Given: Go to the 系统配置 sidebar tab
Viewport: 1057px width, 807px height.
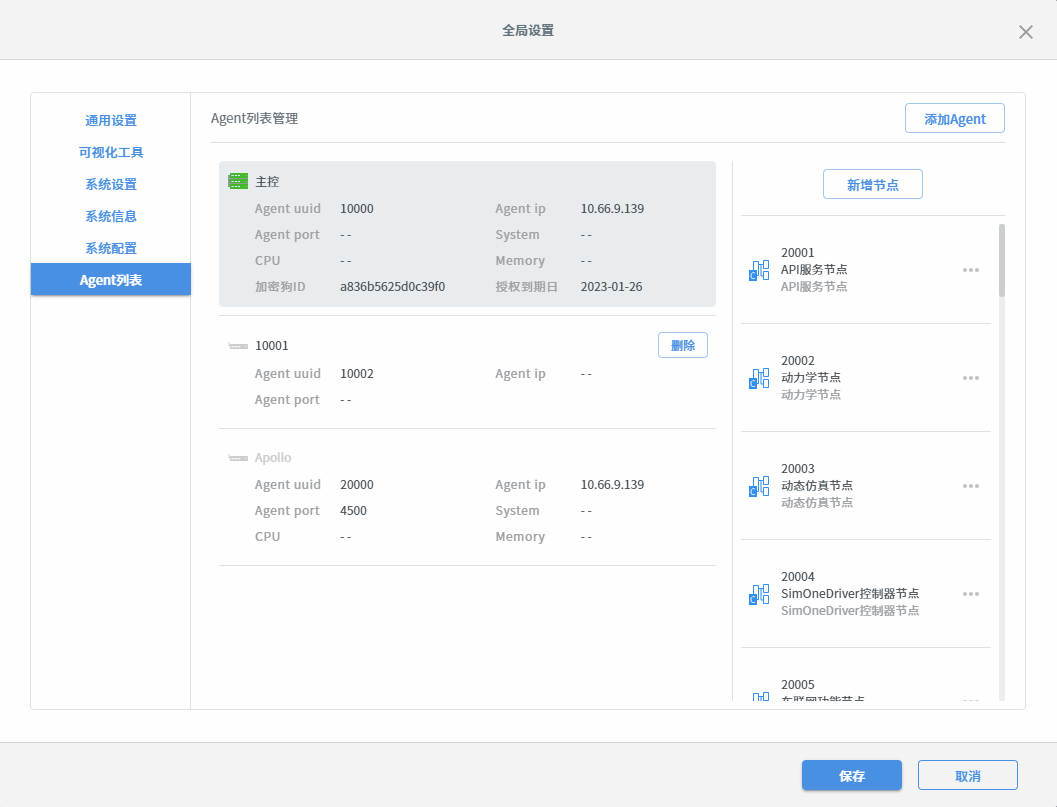Looking at the screenshot, I should click(x=111, y=248).
